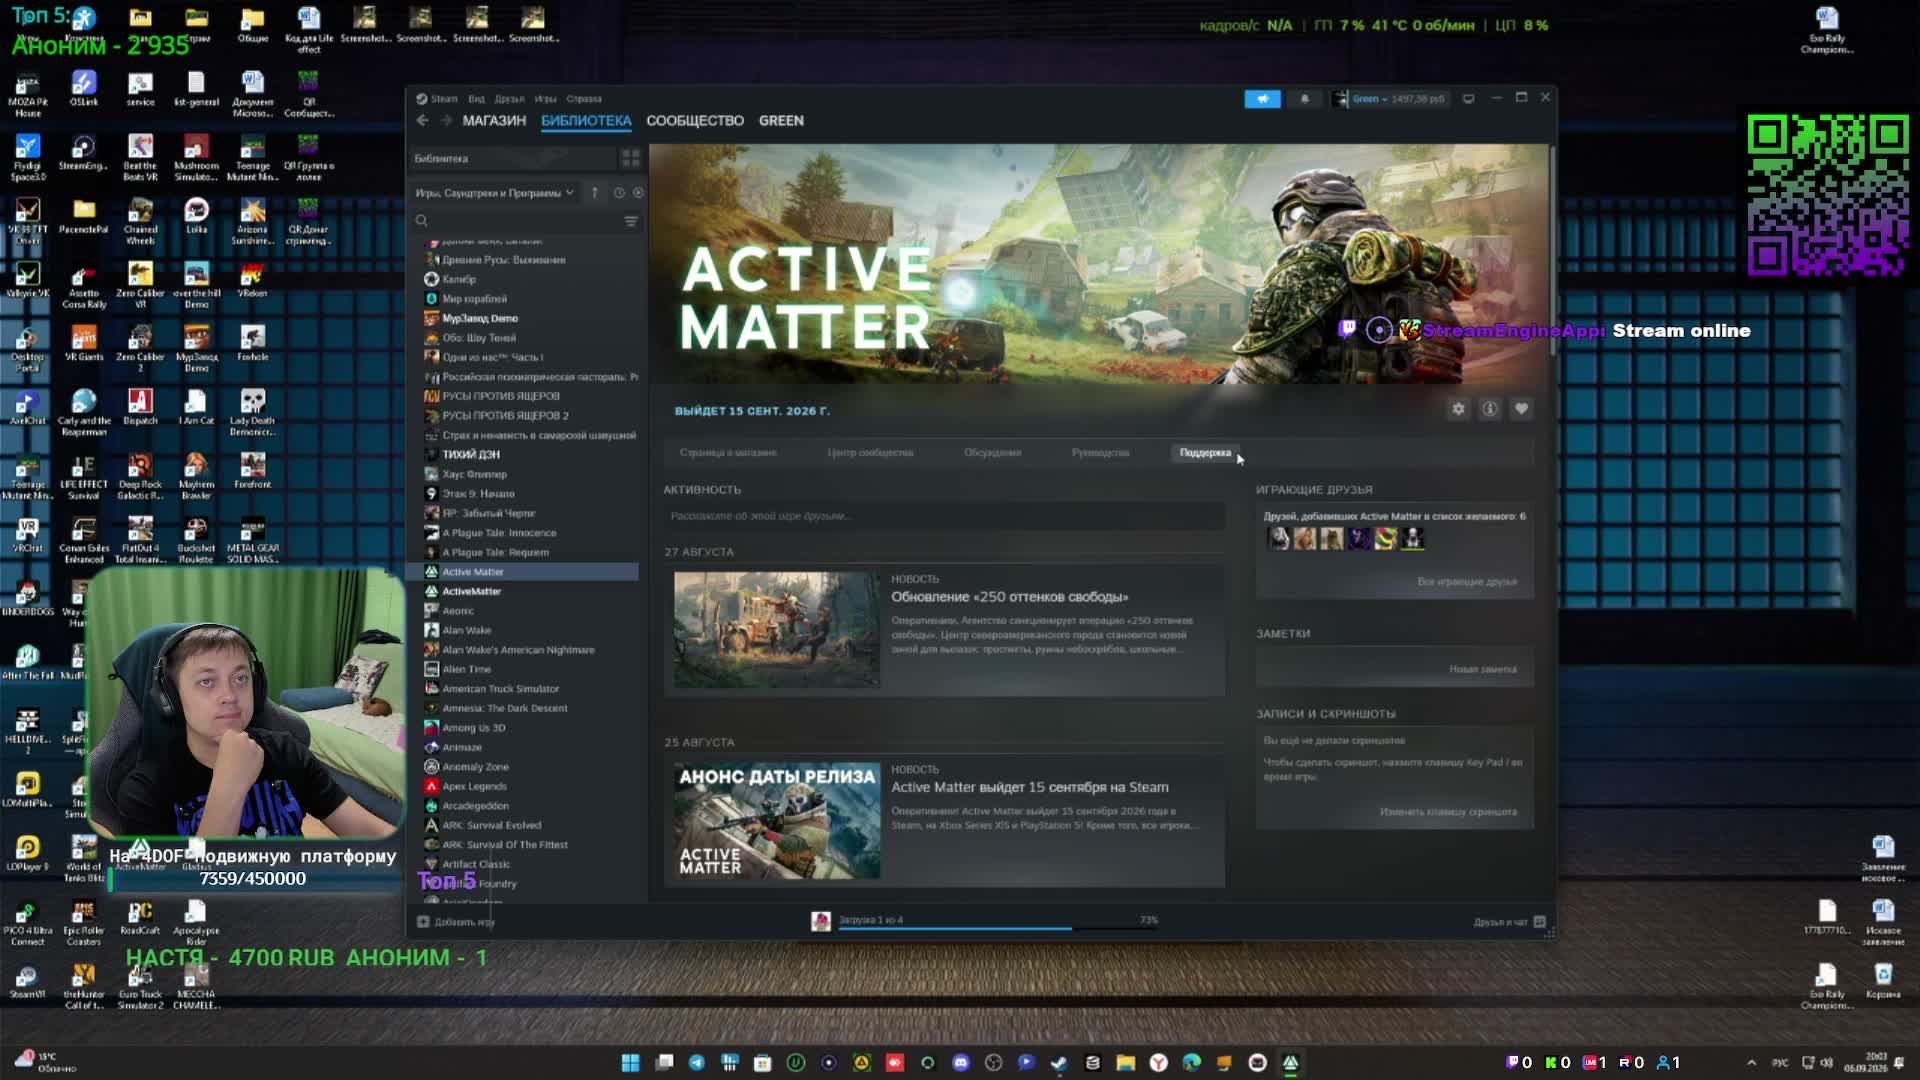This screenshot has height=1080, width=1920.
Task: Open Steam notifications bell
Action: tap(1304, 99)
